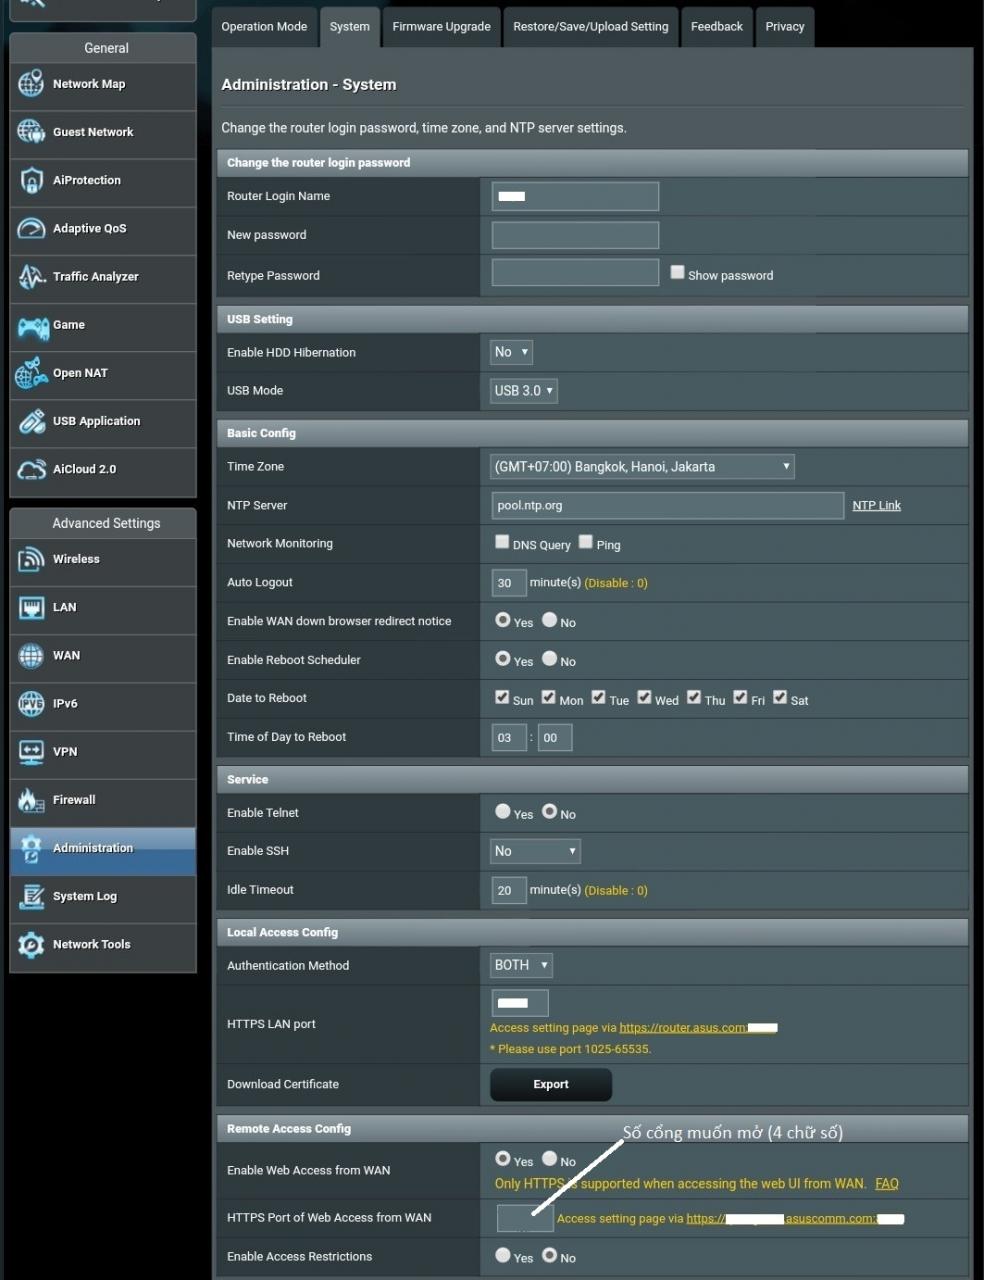Enable the Show password checkbox
This screenshot has width=984, height=1280.
point(677,272)
